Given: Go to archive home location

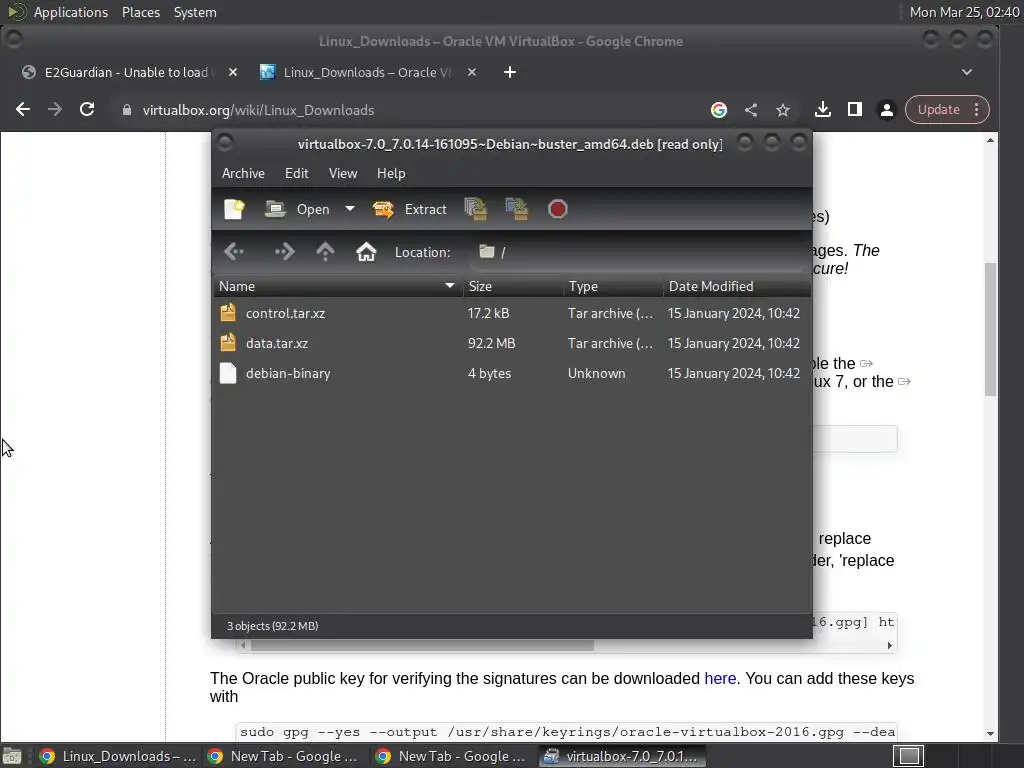Looking at the screenshot, I should (x=366, y=251).
